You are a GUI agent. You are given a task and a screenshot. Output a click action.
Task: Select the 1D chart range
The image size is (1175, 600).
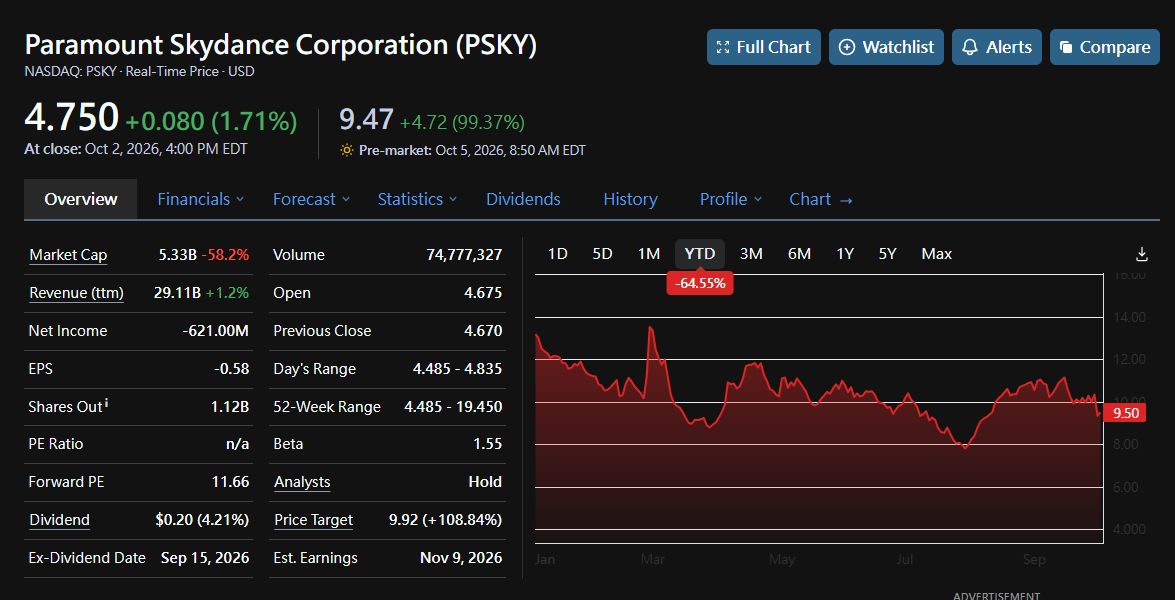coord(558,254)
